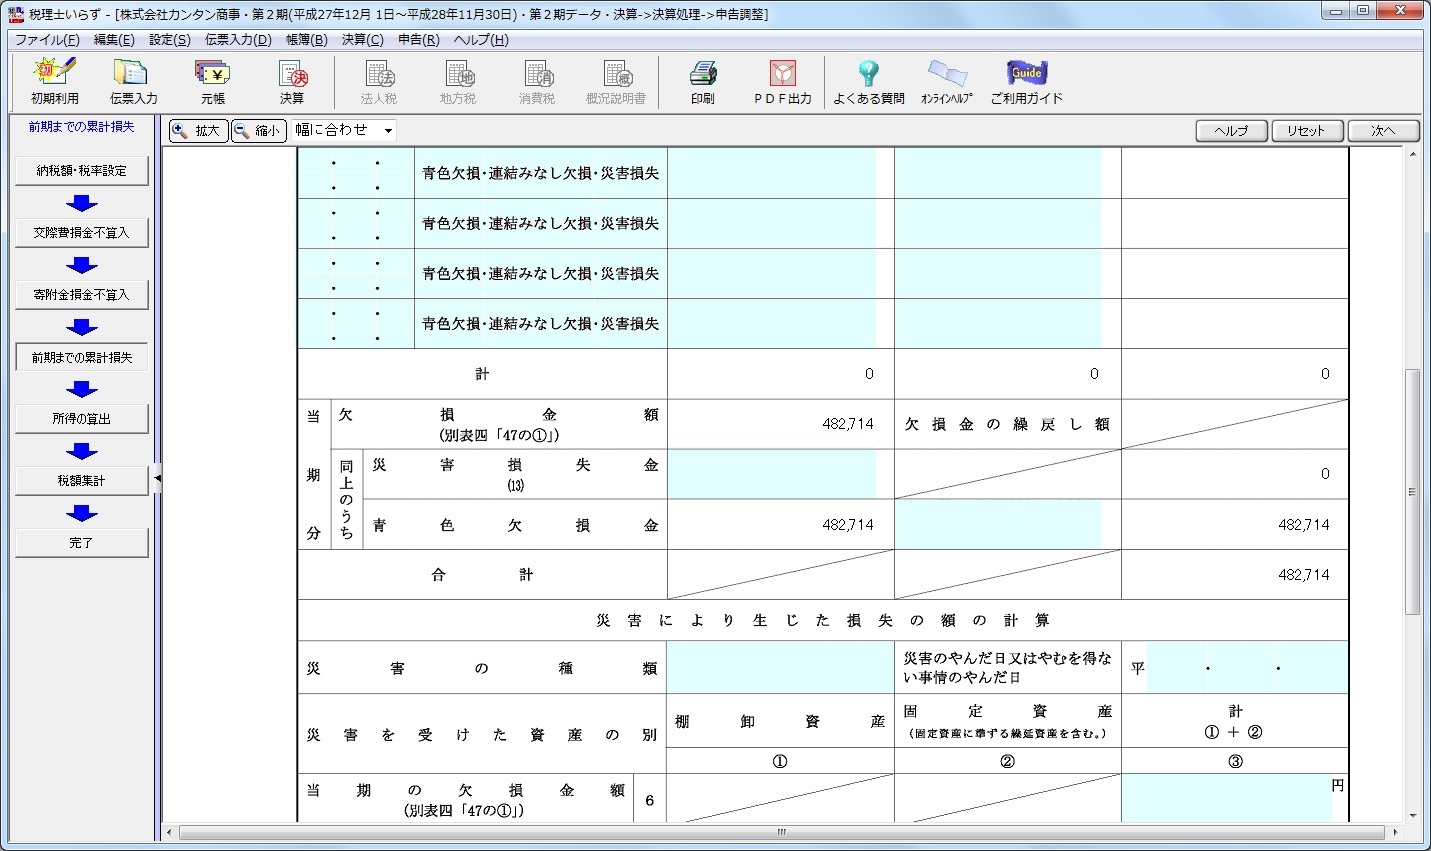Zoom out with the 縮小 button
1431x851 pixels.
[x=258, y=131]
